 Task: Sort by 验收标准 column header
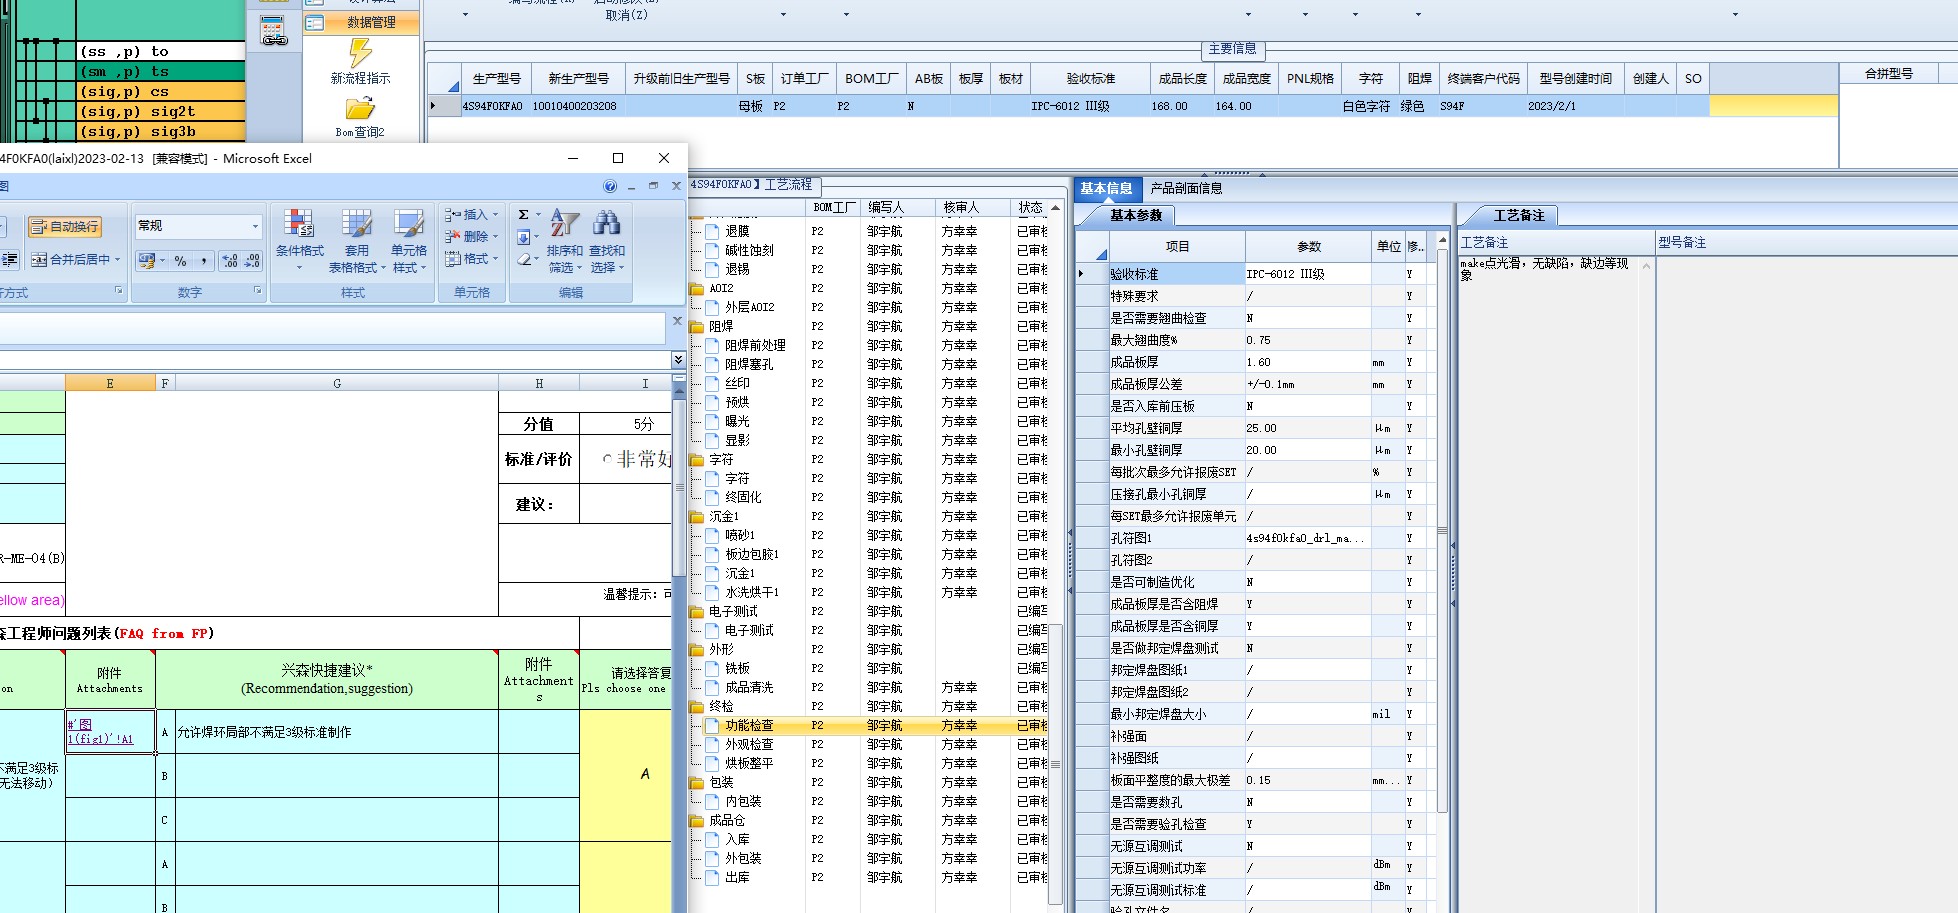(x=1090, y=78)
